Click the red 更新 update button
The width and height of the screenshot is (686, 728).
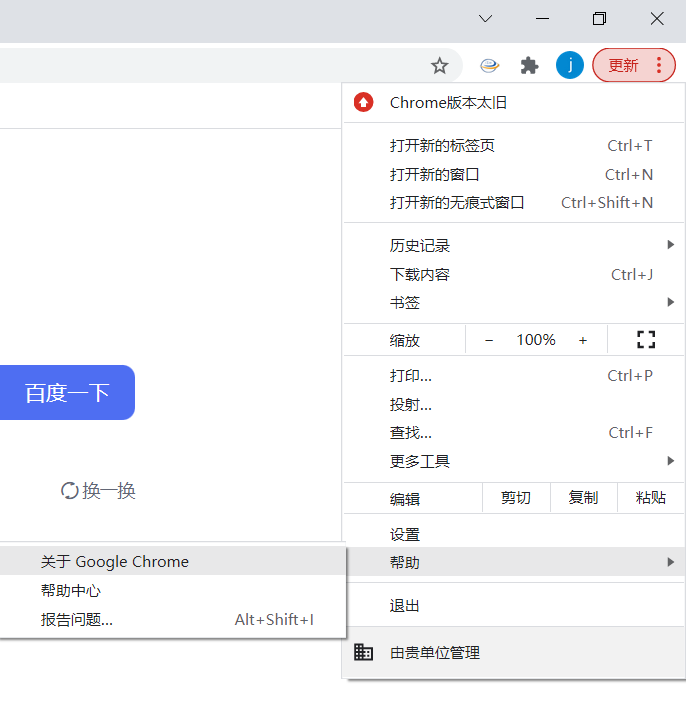click(634, 65)
